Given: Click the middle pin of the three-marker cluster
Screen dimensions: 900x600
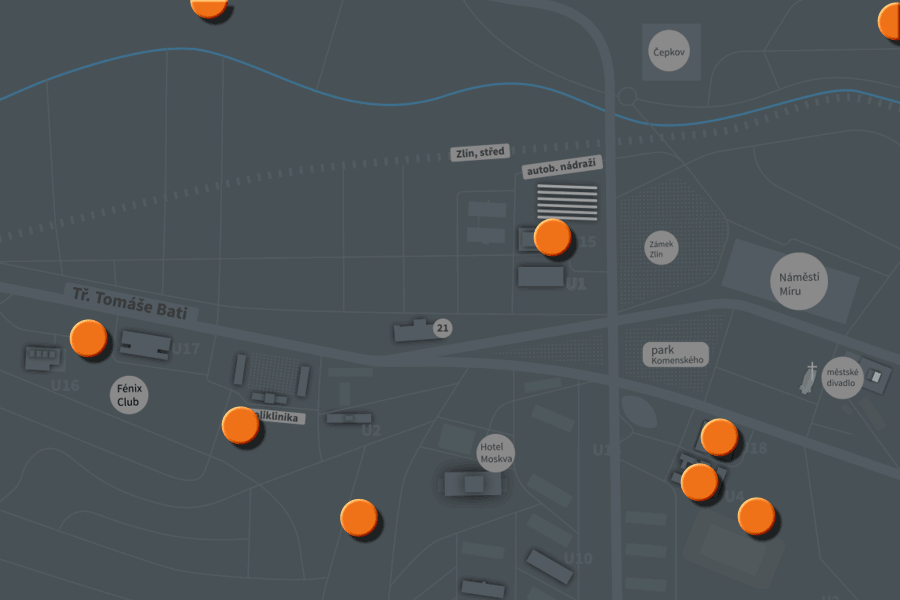Looking at the screenshot, I should point(697,482).
